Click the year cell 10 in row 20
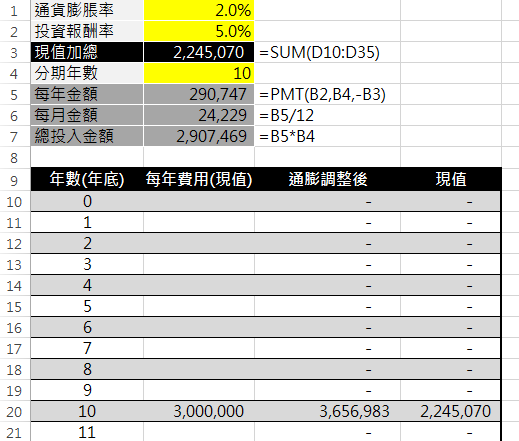 click(87, 411)
